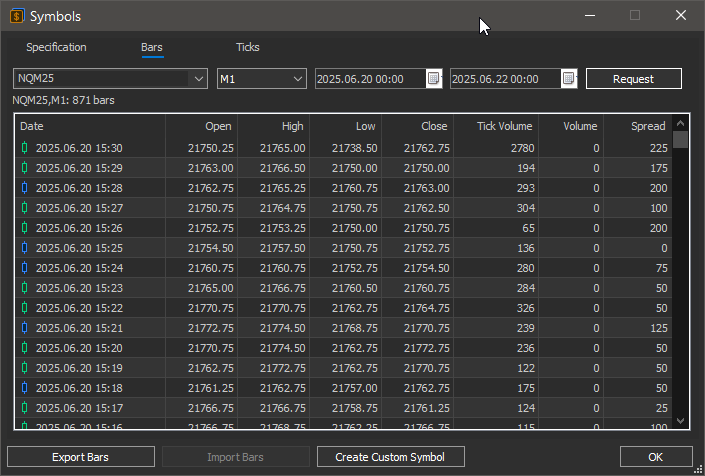The height and width of the screenshot is (476, 705).
Task: Minimize the Symbols window
Action: pos(590,15)
